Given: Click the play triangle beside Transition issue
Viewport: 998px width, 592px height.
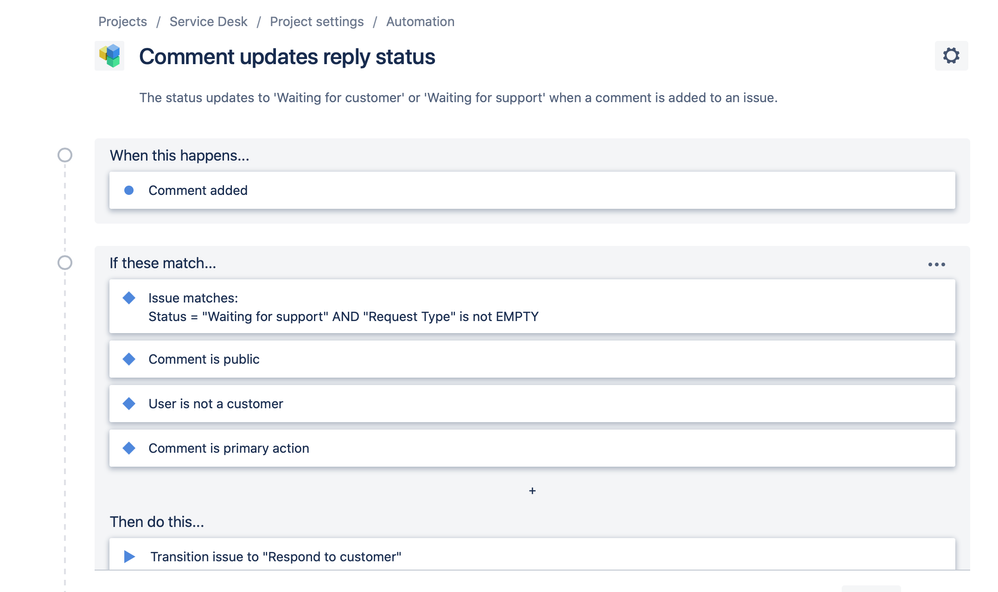Looking at the screenshot, I should click(129, 556).
